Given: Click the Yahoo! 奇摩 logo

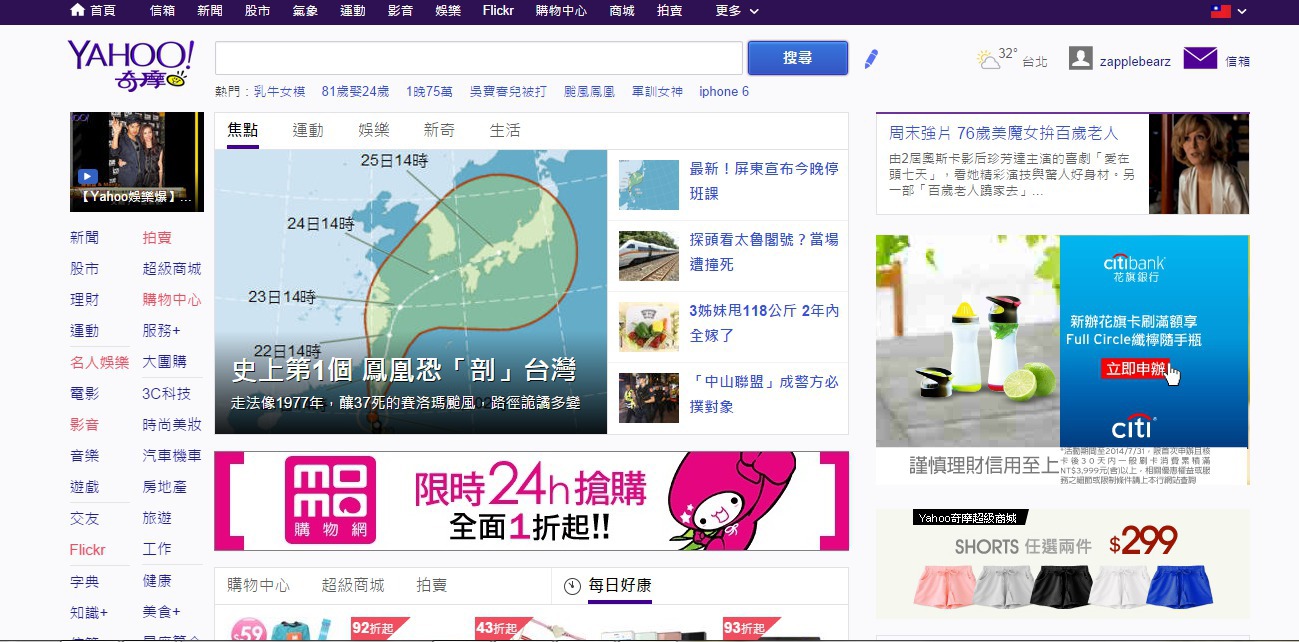Looking at the screenshot, I should 130,66.
